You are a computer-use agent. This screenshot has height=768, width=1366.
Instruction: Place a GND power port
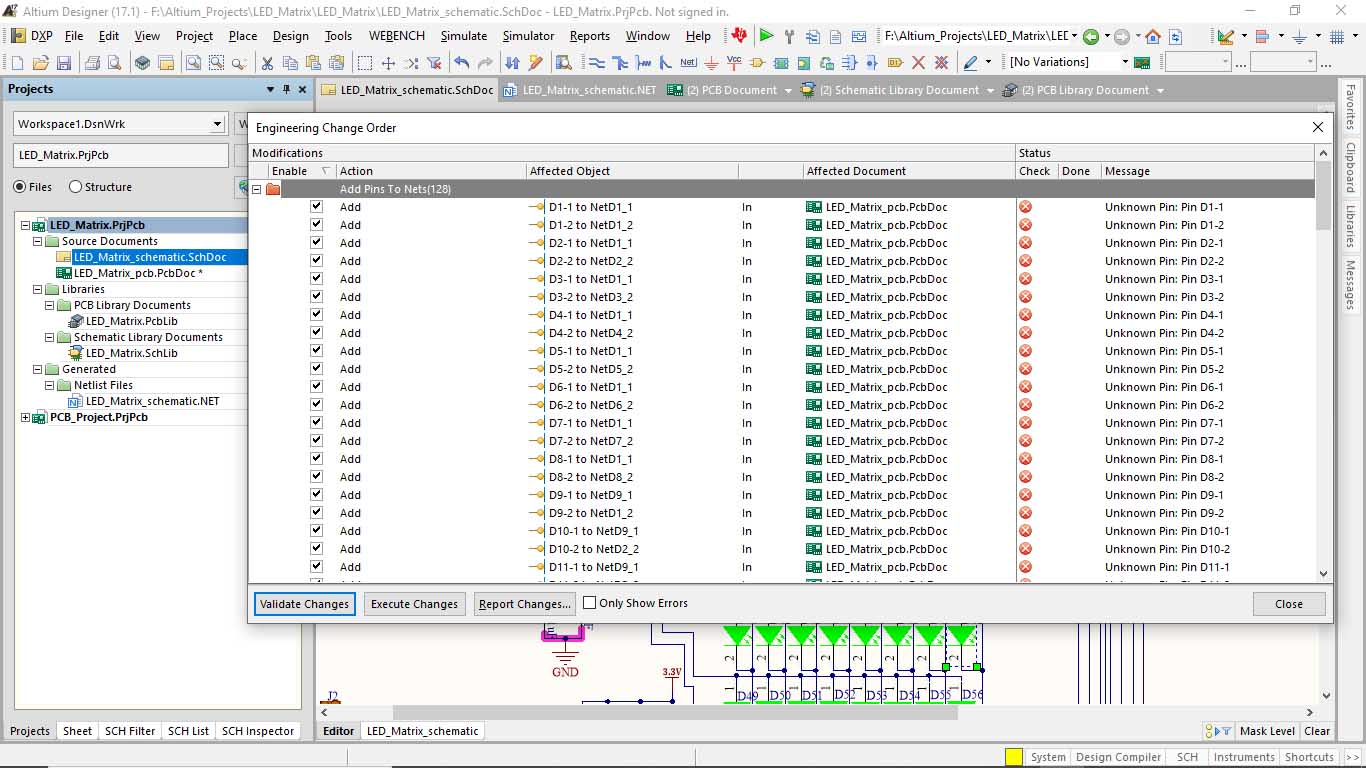(712, 63)
